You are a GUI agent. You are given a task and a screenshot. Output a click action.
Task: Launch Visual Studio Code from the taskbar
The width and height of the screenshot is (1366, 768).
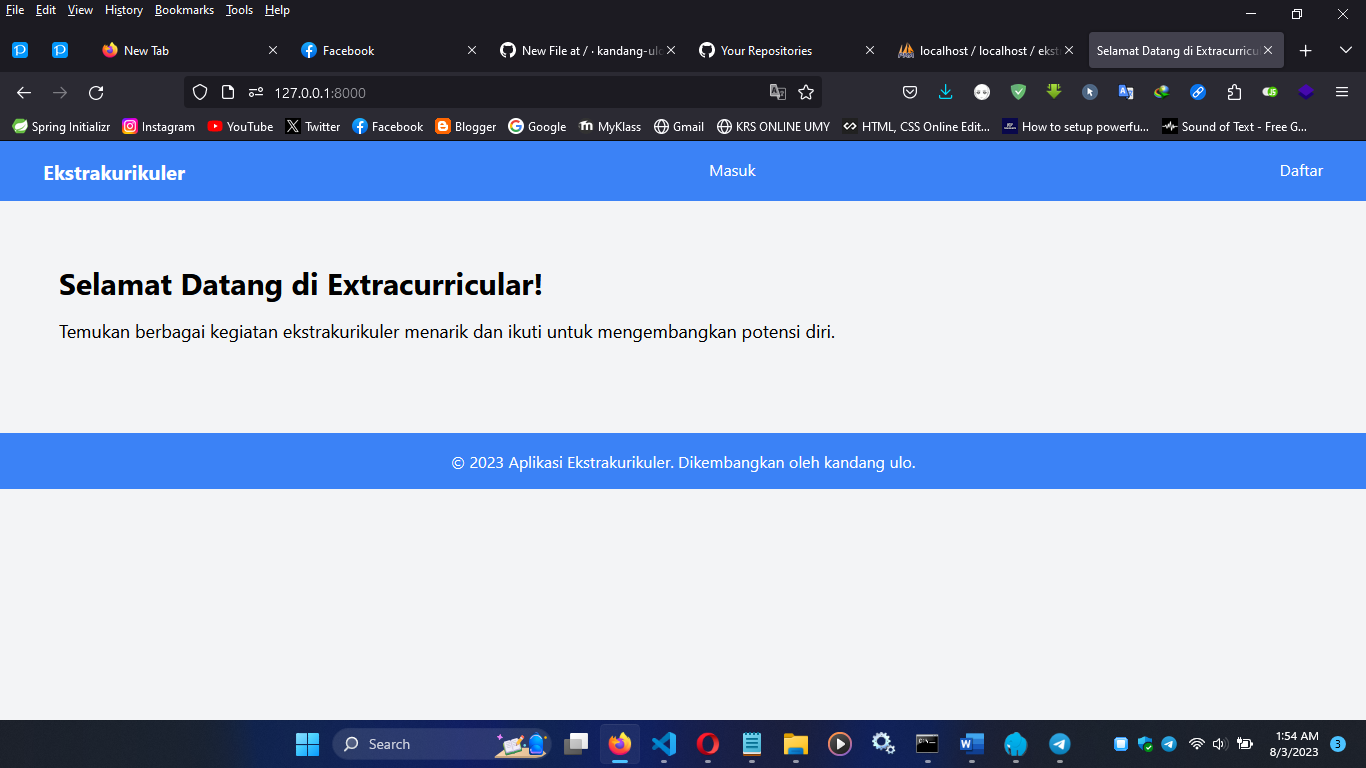tap(663, 743)
